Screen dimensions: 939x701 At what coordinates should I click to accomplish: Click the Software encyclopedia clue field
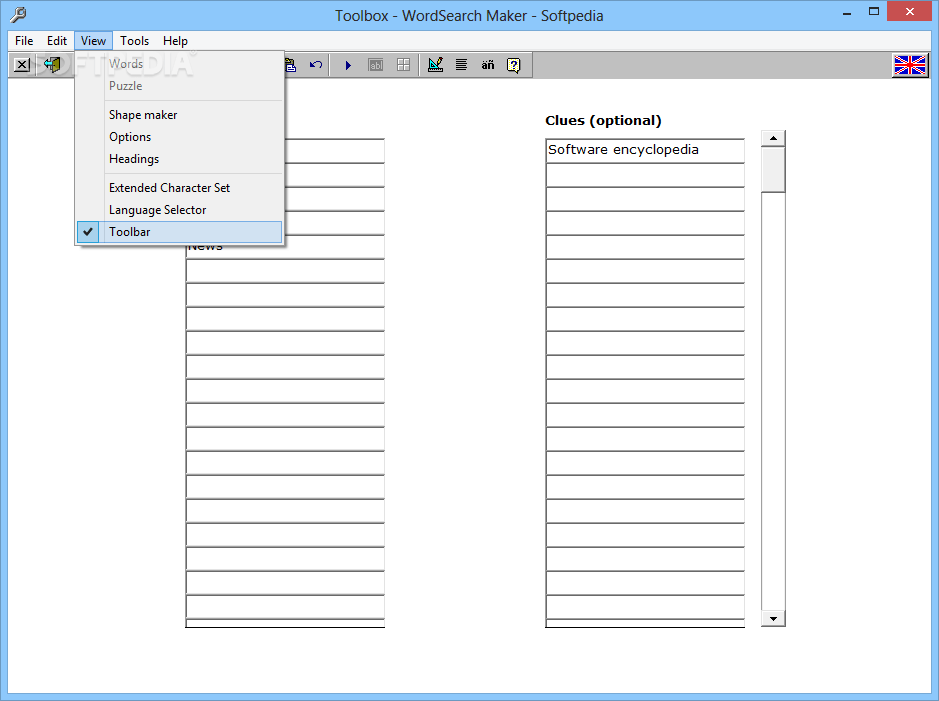[644, 149]
